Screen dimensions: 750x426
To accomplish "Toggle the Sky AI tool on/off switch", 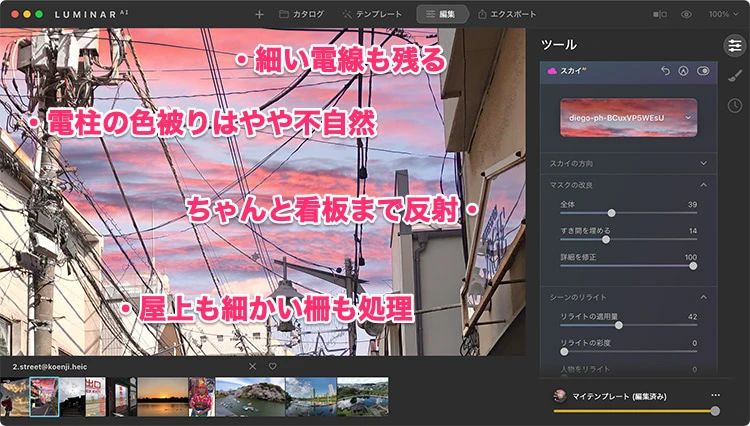I will click(x=704, y=71).
